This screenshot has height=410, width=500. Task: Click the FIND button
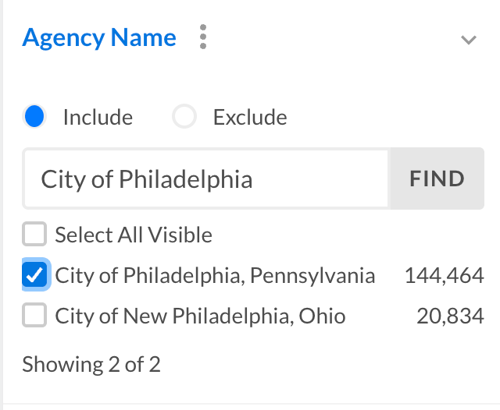point(437,179)
